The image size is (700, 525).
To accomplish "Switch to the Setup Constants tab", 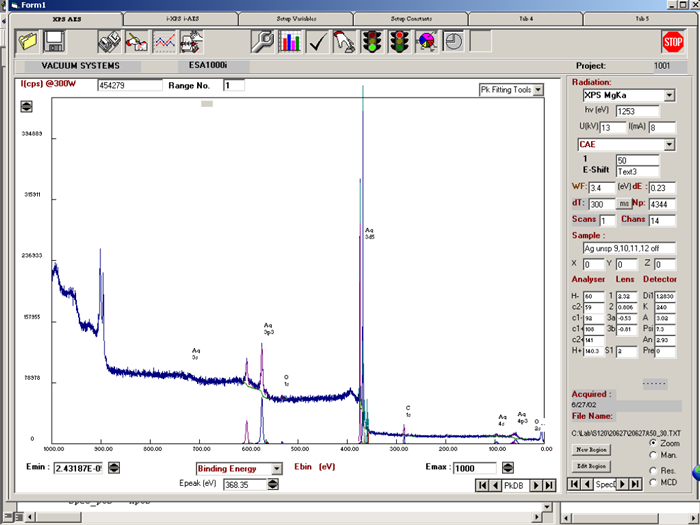I will (x=412, y=18).
